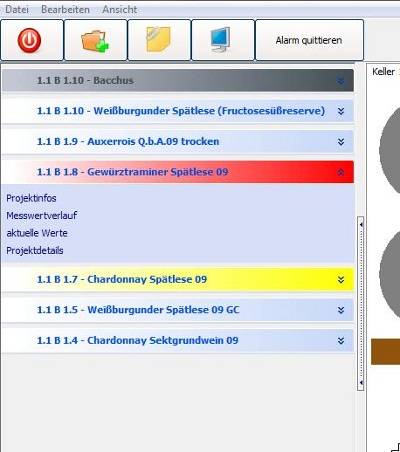
Task: Collapse the Gewürztraminer Spätlese 09 chevron
Action: tap(341, 172)
